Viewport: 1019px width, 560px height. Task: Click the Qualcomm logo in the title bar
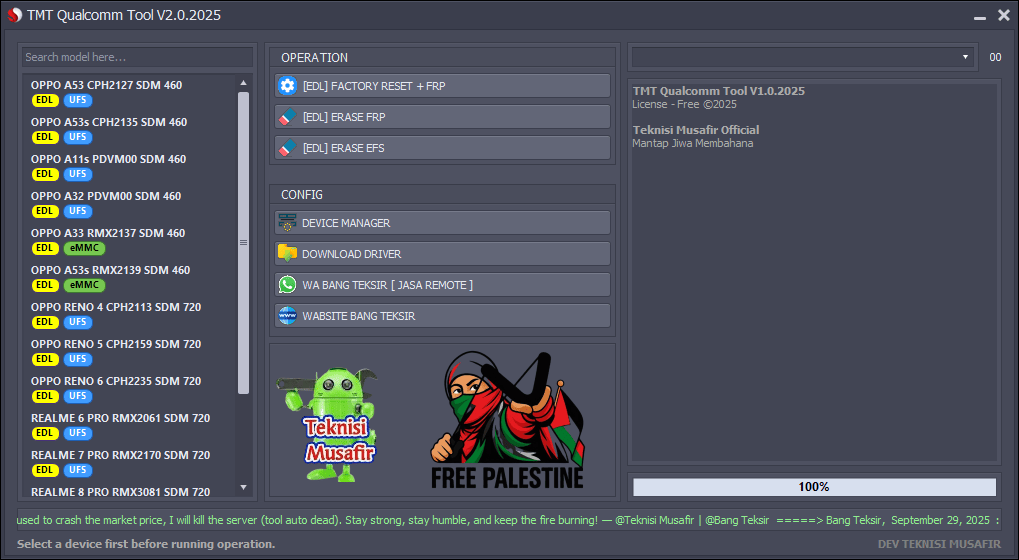tap(14, 15)
